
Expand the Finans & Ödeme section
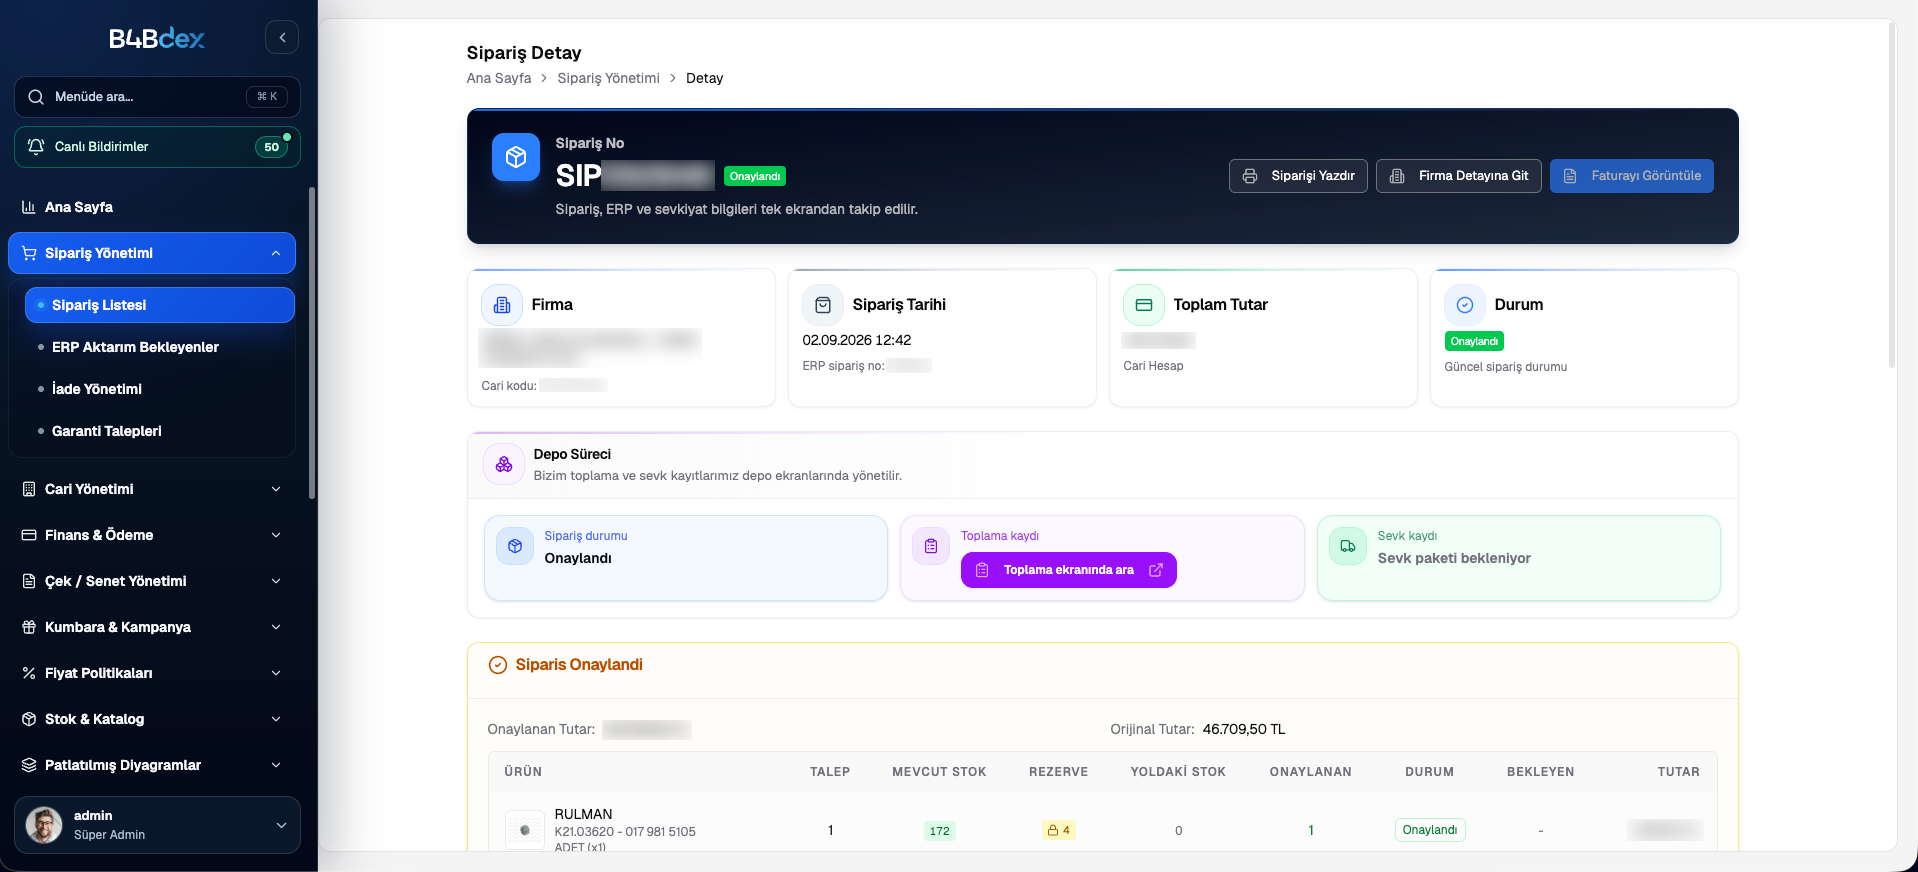(152, 535)
